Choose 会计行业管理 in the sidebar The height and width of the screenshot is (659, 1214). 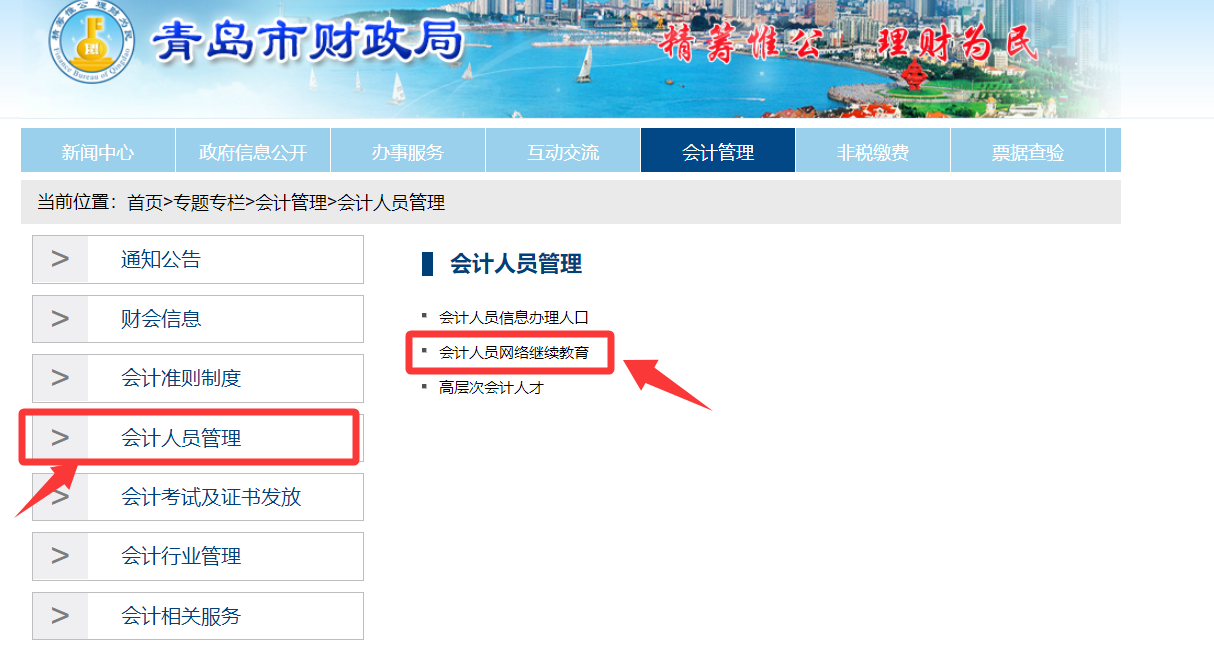pos(198,556)
